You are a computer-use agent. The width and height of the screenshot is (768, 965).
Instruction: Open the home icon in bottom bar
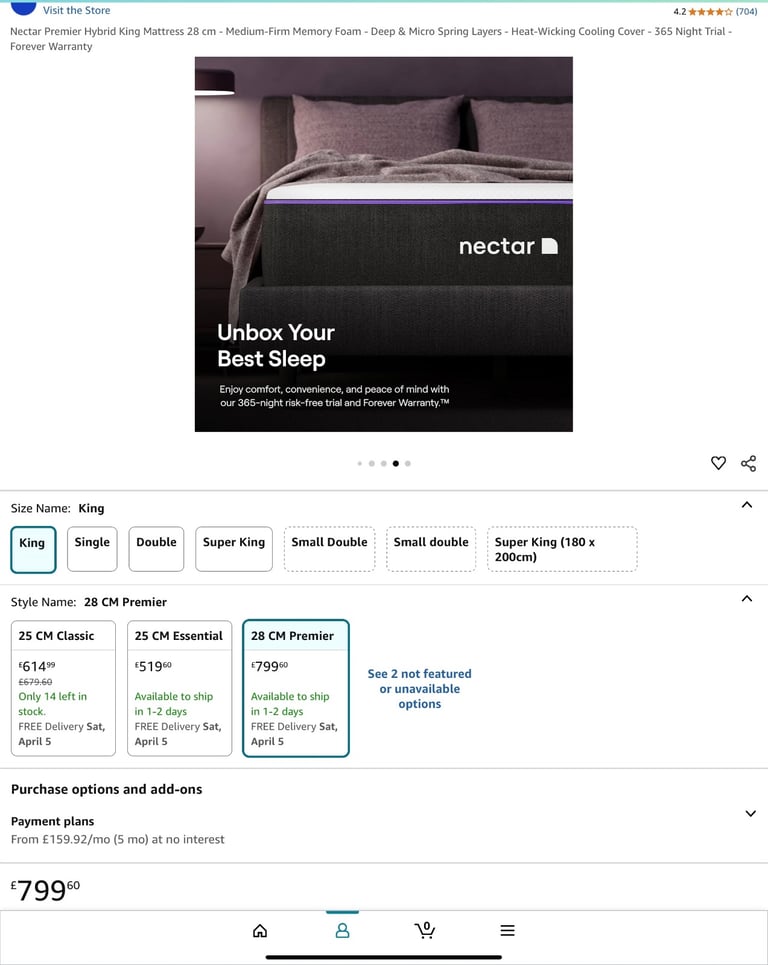click(260, 931)
